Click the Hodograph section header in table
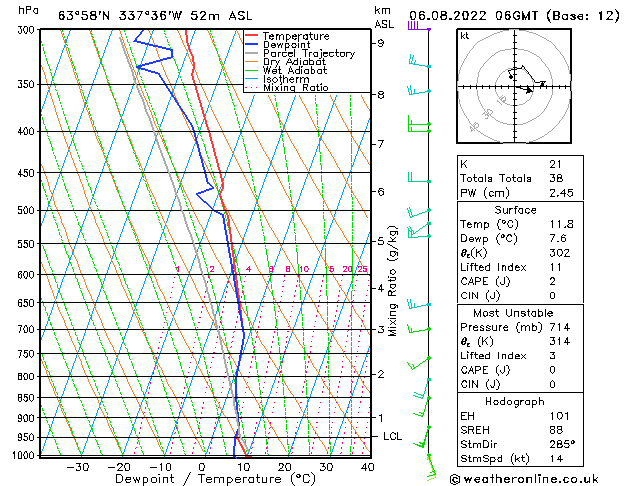This screenshot has width=629, height=486. coord(515,401)
